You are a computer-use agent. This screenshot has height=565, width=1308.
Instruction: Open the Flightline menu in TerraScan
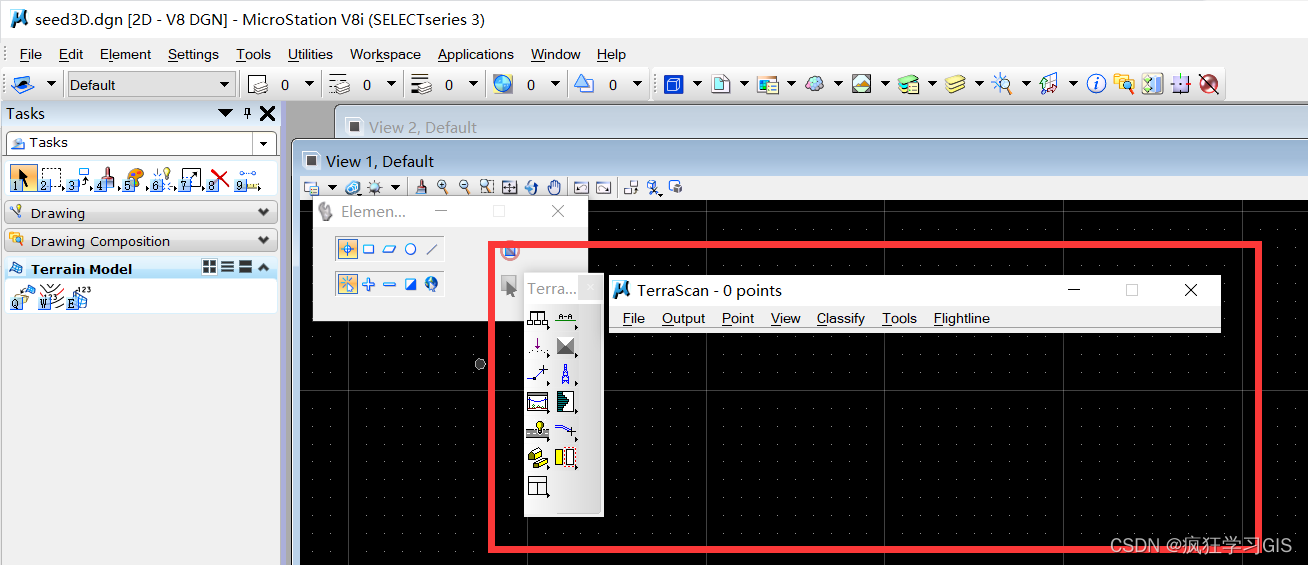point(962,318)
